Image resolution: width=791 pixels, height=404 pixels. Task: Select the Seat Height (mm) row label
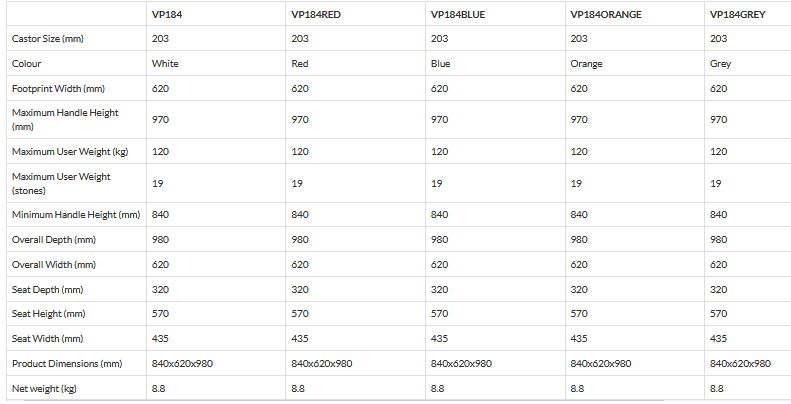[49, 314]
